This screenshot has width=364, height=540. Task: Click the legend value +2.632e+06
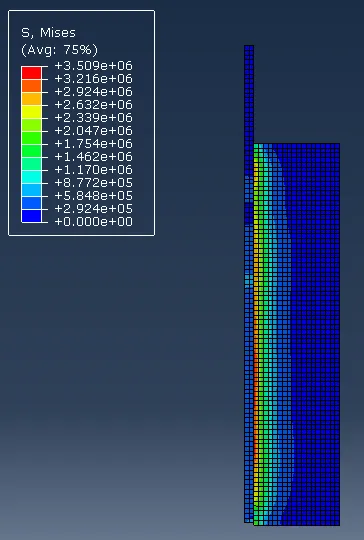click(93, 104)
